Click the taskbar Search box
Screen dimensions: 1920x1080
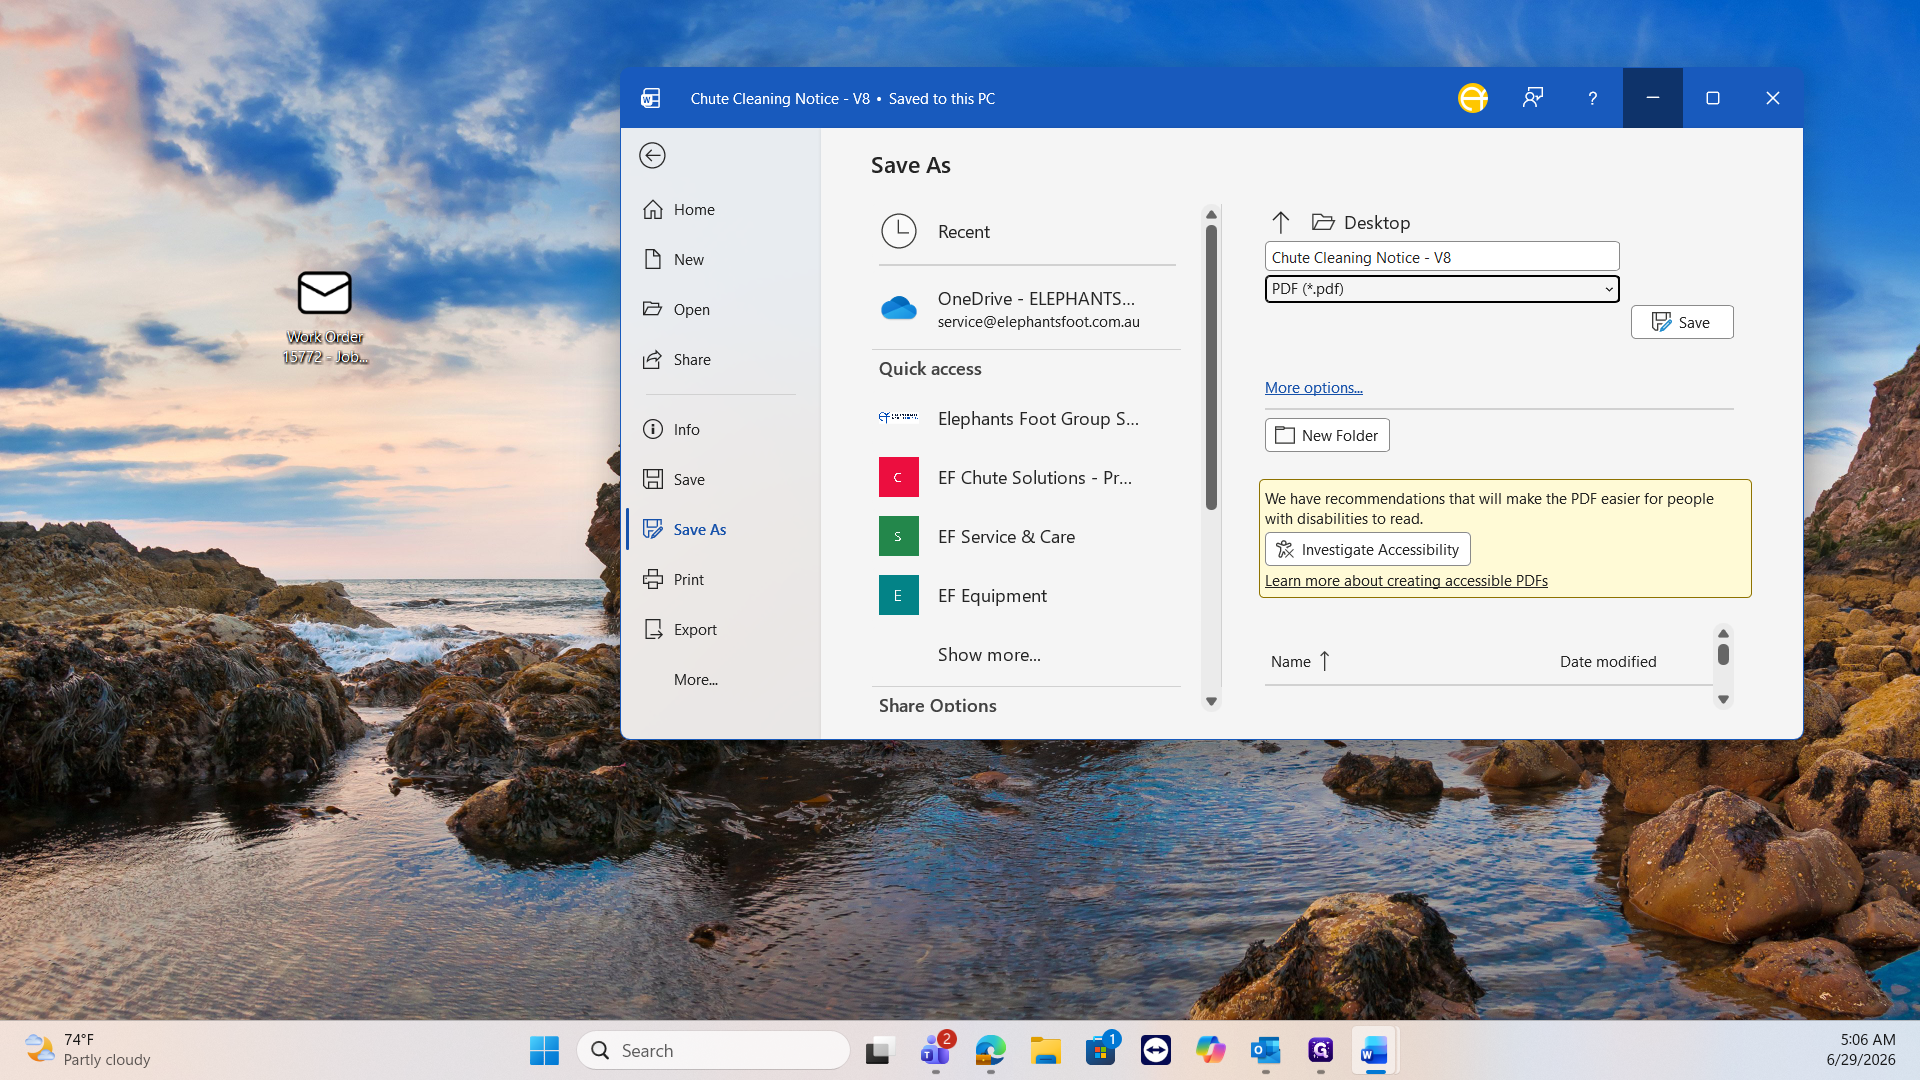pos(713,1050)
